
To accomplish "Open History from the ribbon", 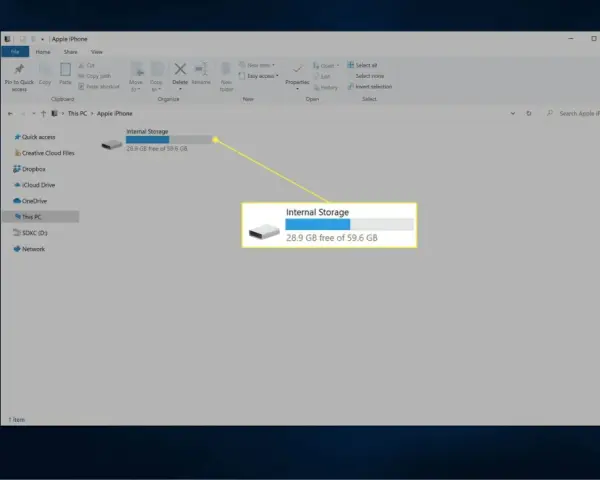I will (326, 88).
